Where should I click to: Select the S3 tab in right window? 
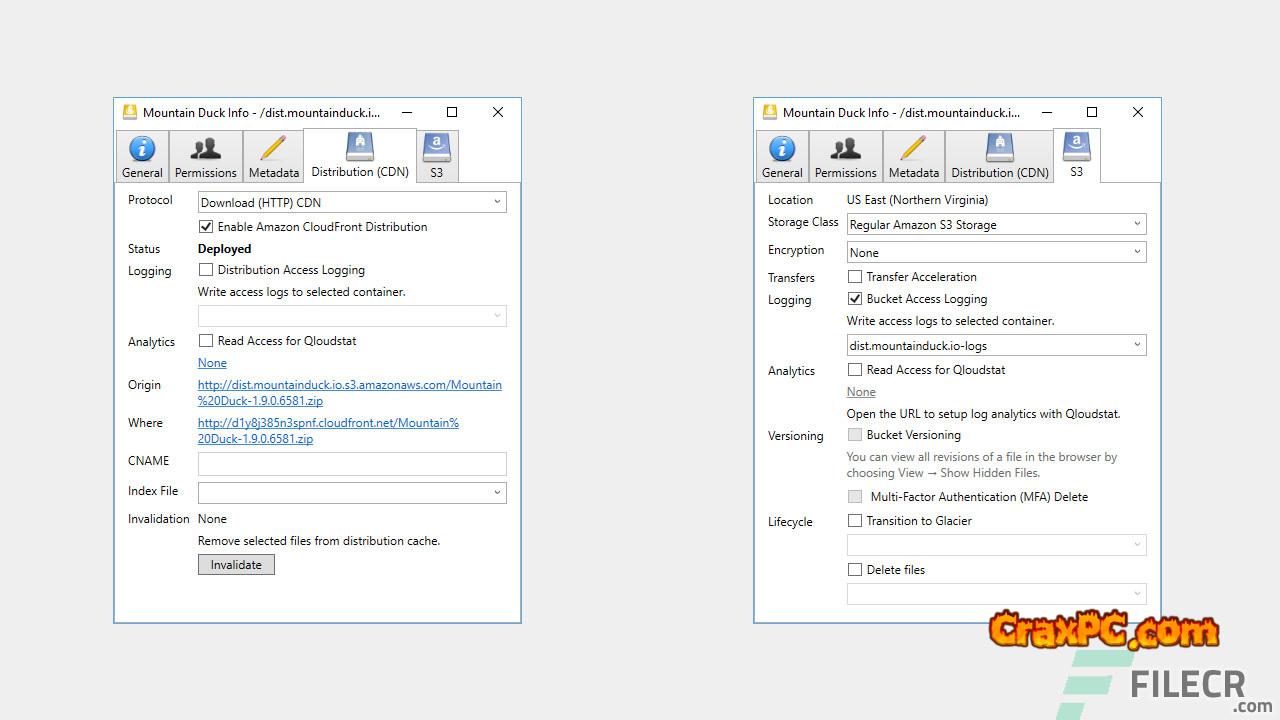[1077, 156]
